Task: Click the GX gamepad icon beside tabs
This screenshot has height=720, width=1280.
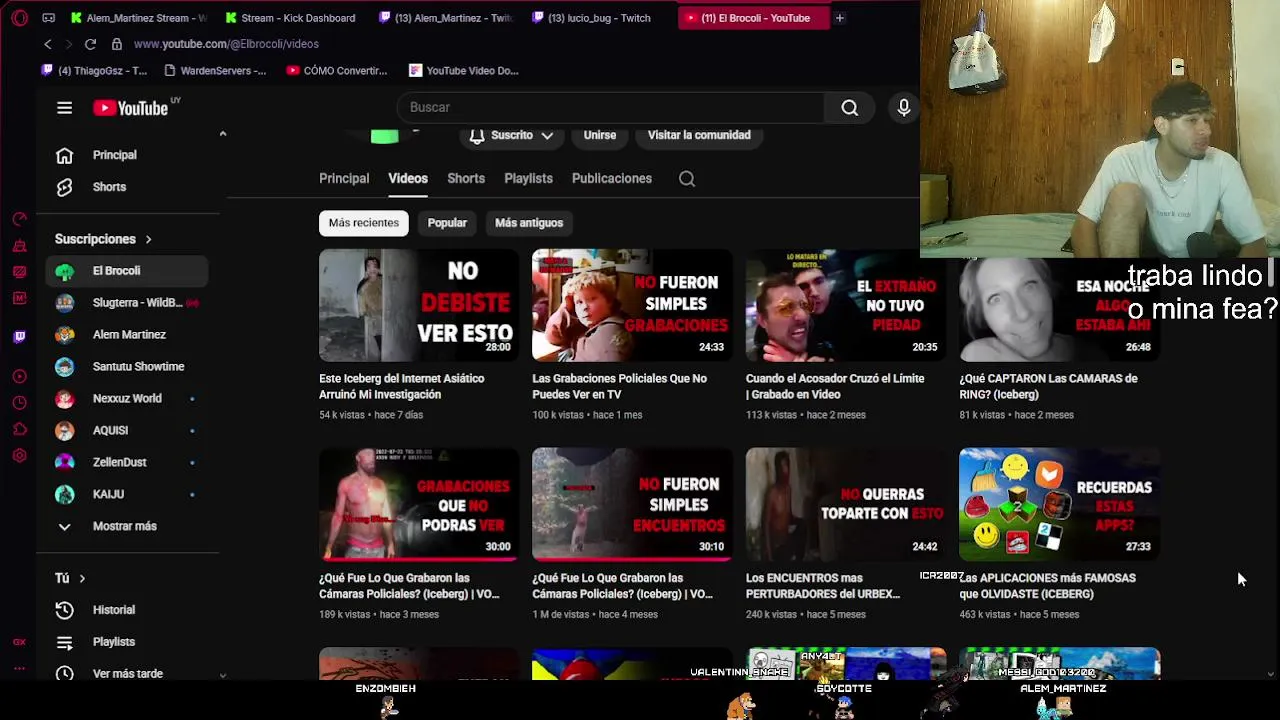Action: 48,18
